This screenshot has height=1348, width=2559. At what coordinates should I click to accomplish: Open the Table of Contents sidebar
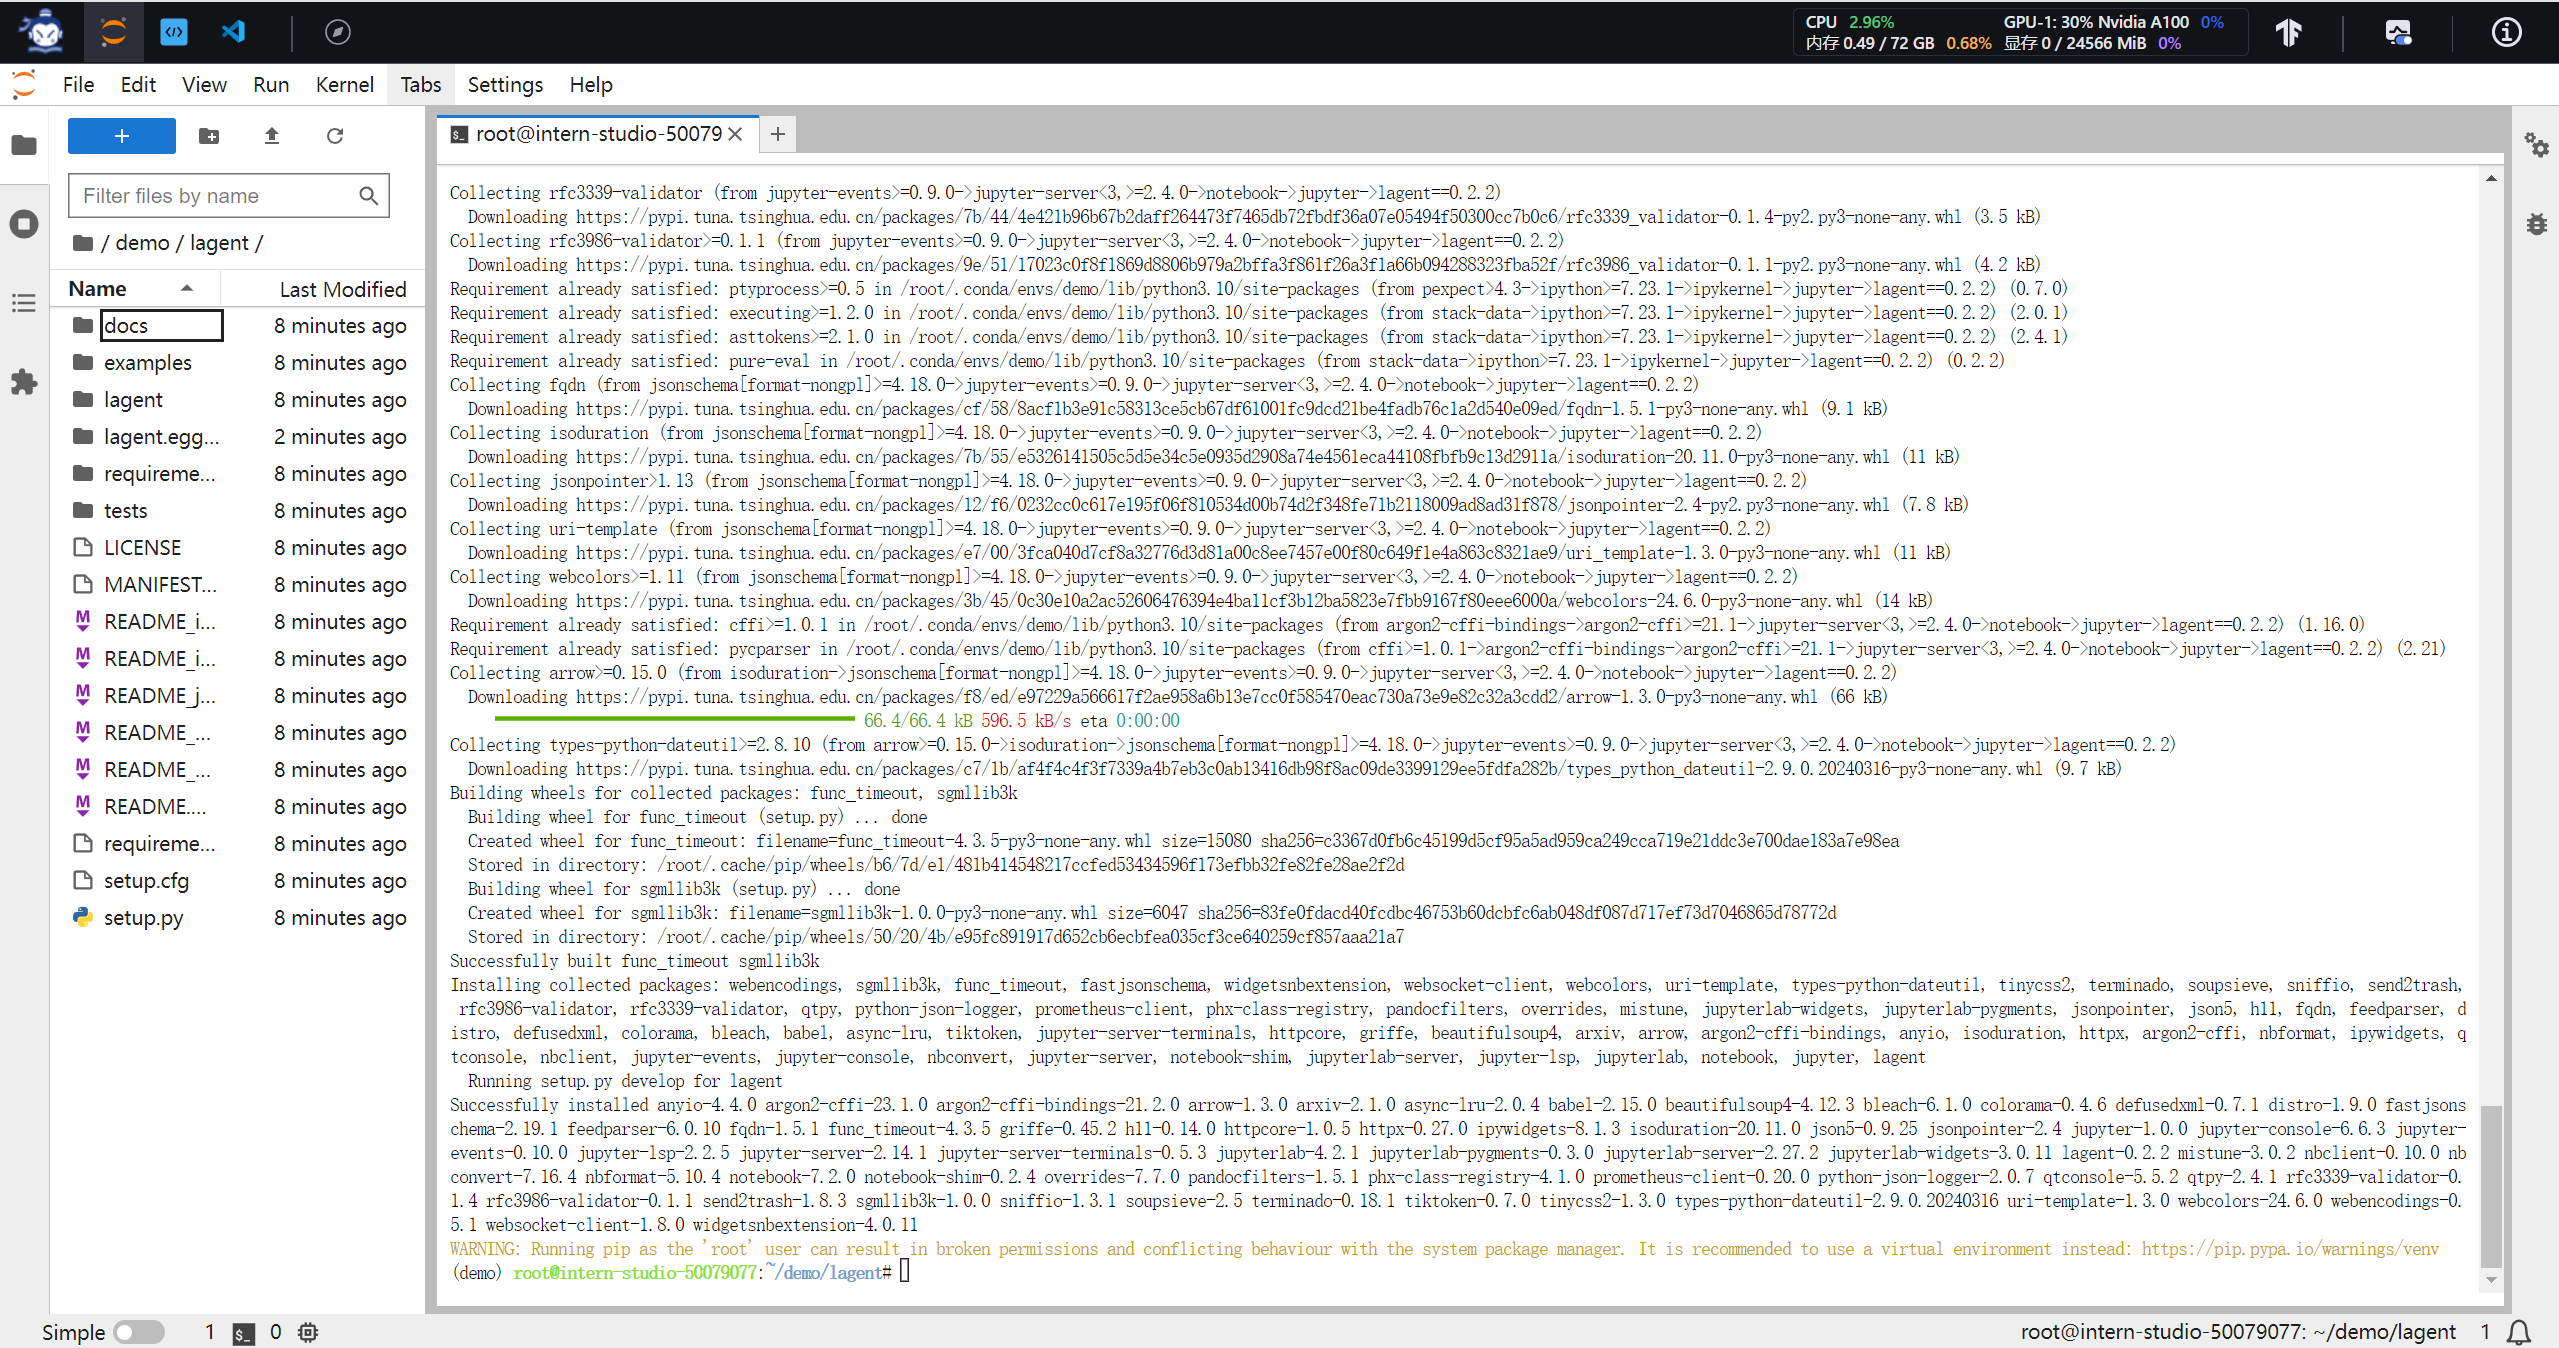click(x=24, y=303)
